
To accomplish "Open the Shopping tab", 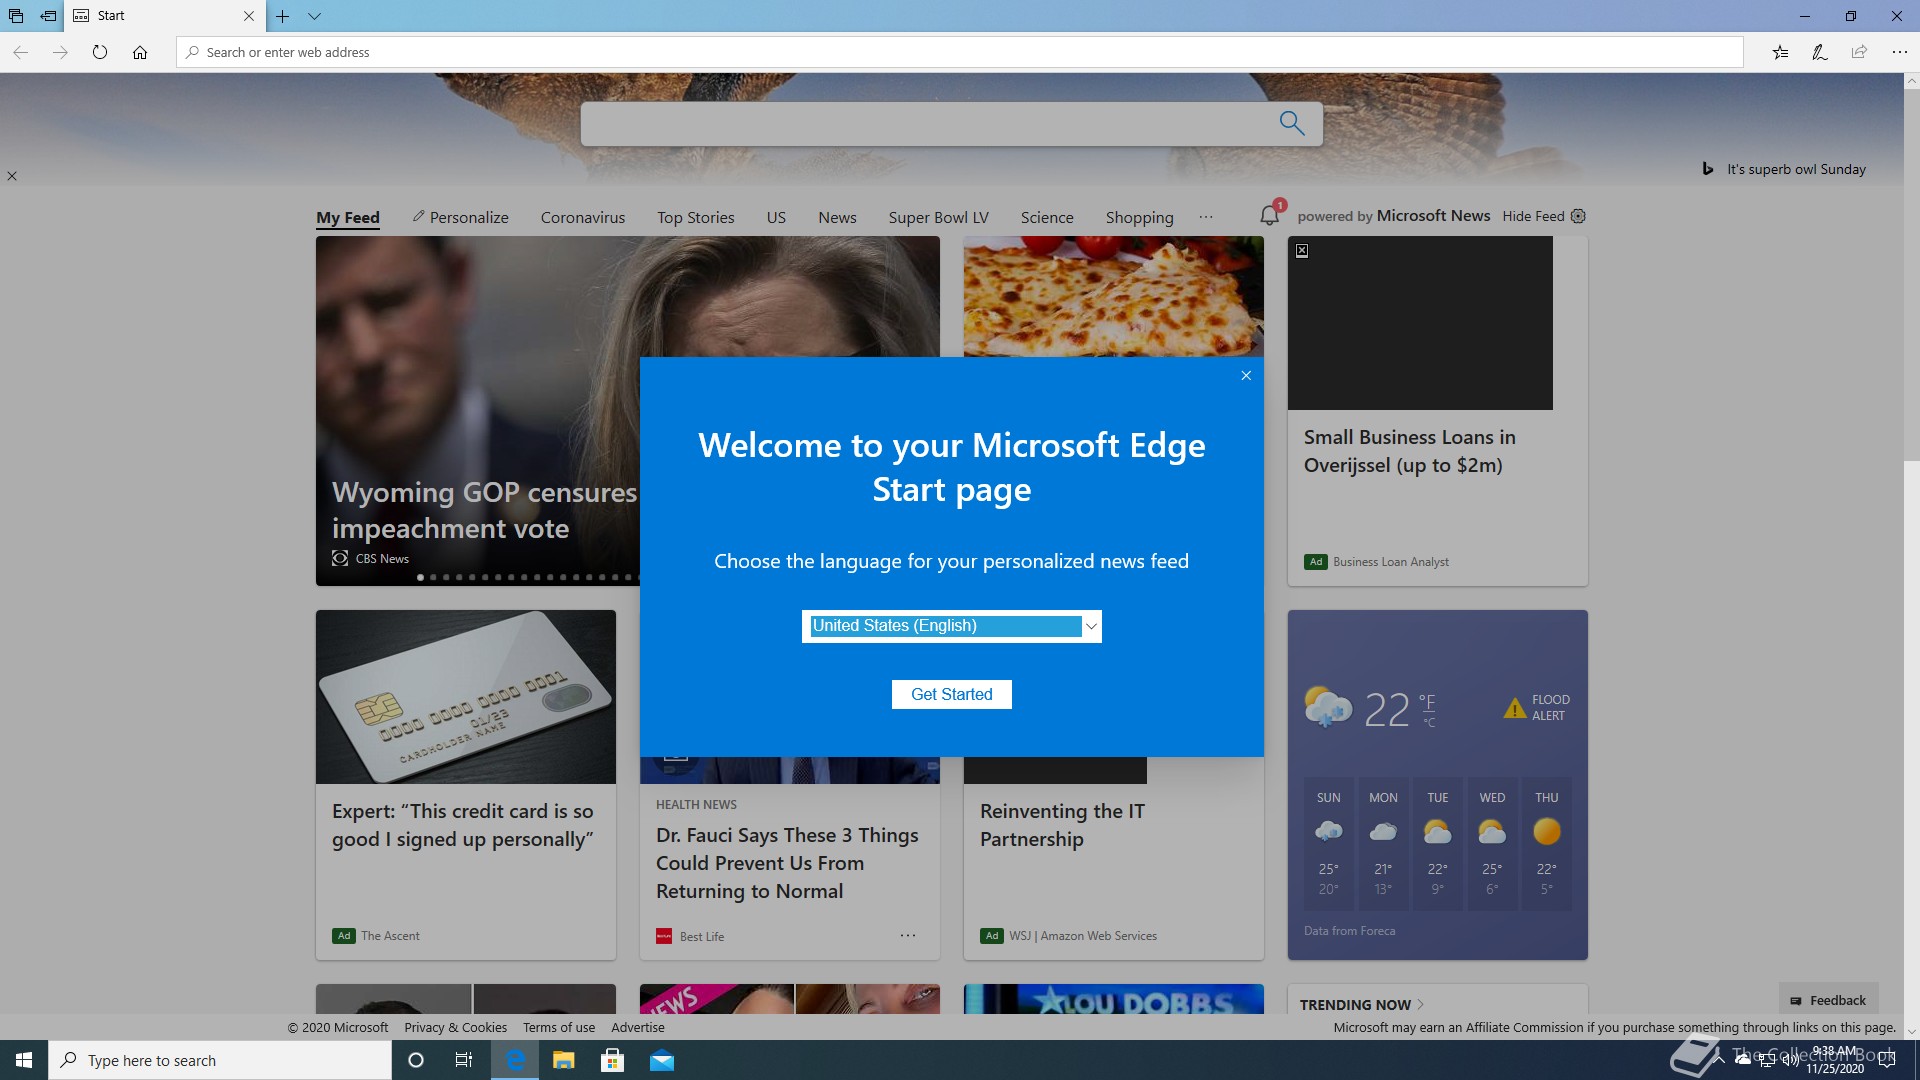I will pyautogui.click(x=1139, y=217).
